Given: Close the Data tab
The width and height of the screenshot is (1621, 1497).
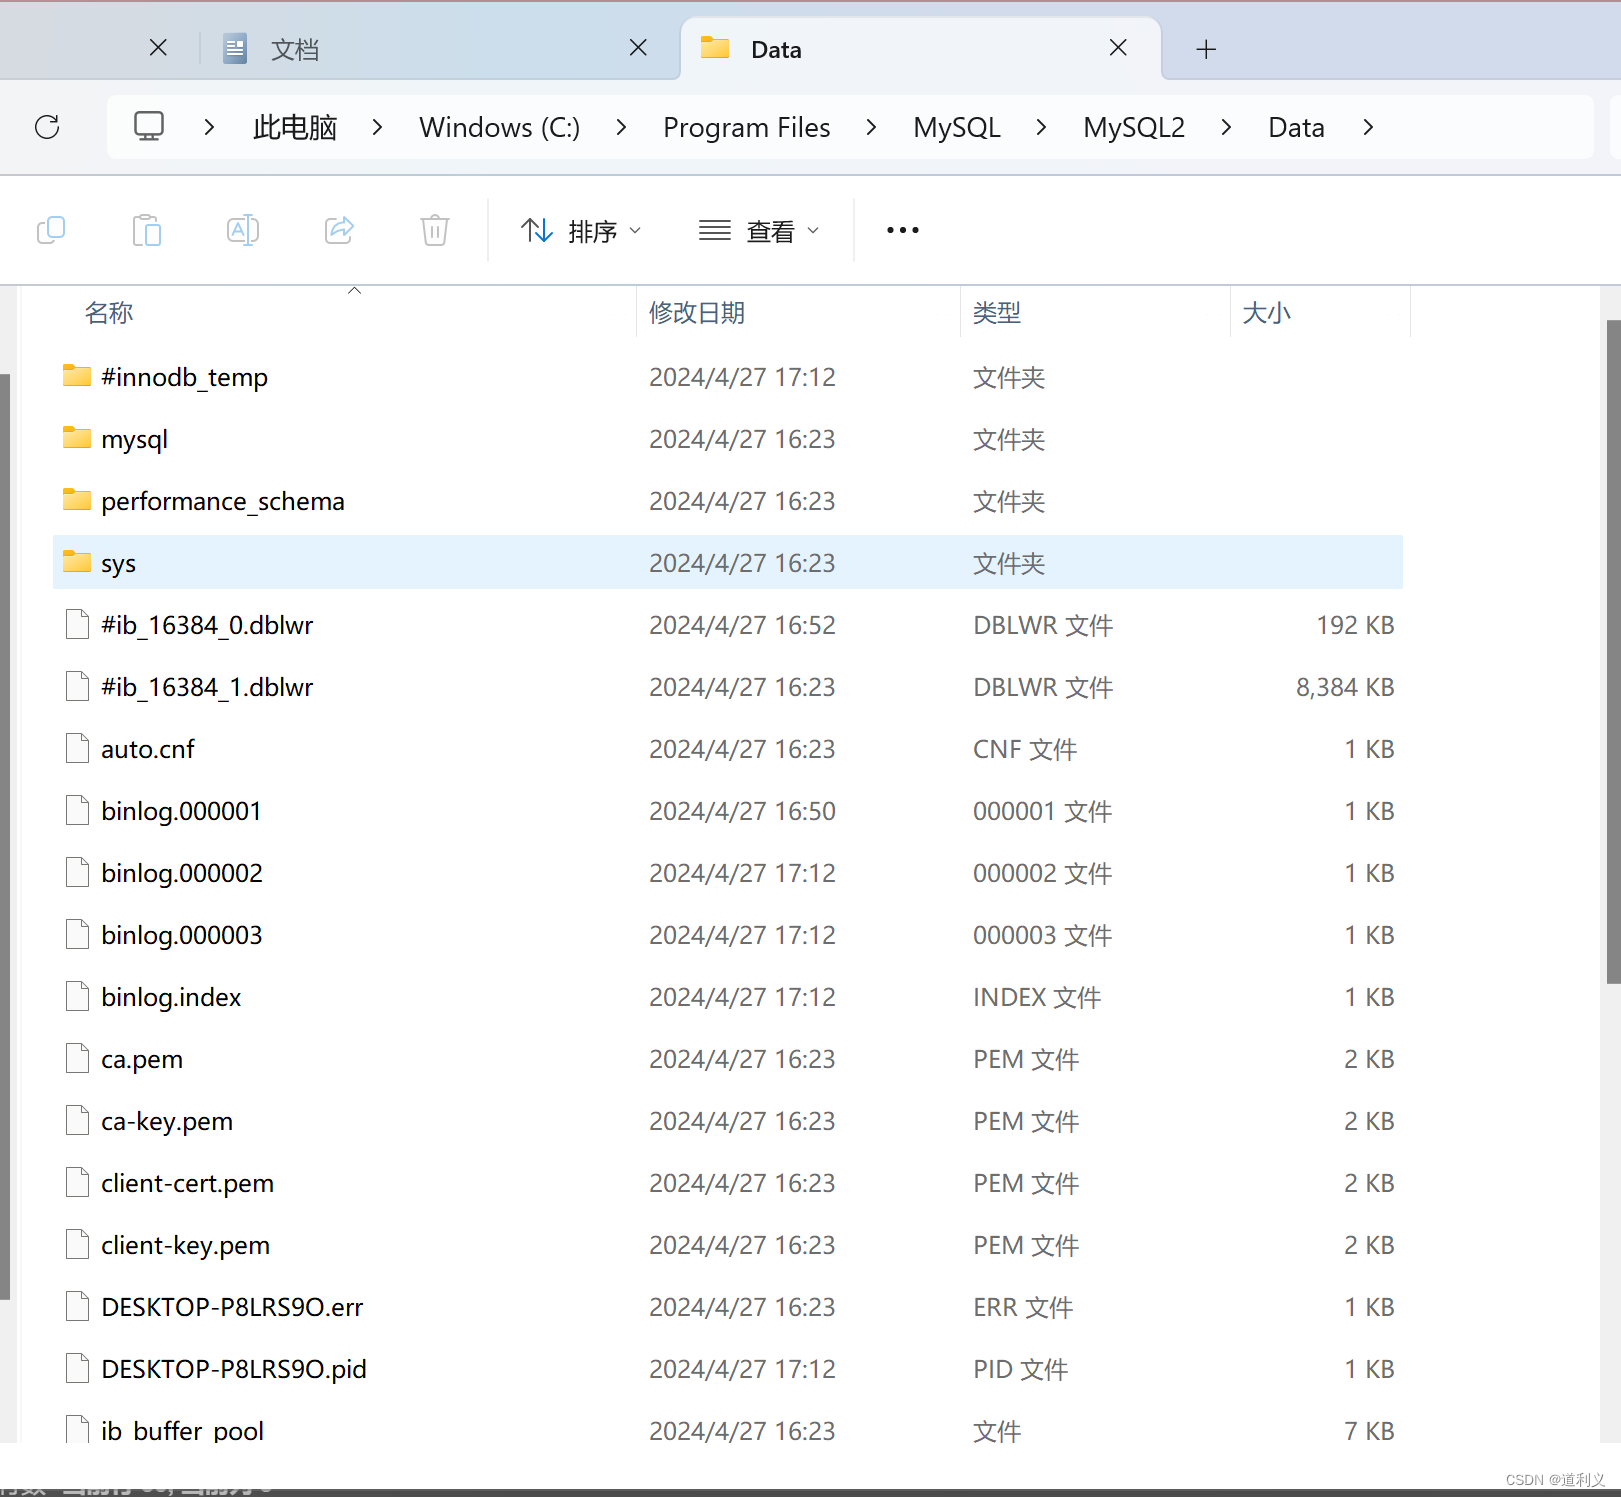Looking at the screenshot, I should (1119, 48).
